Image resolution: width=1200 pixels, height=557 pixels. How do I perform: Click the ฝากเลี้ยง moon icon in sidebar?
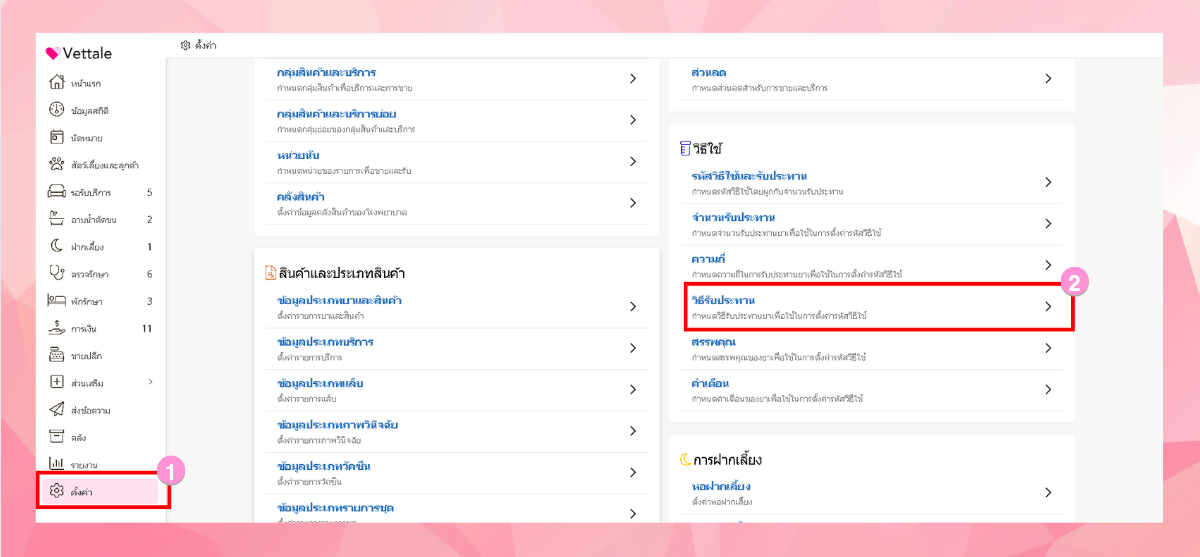coord(57,246)
